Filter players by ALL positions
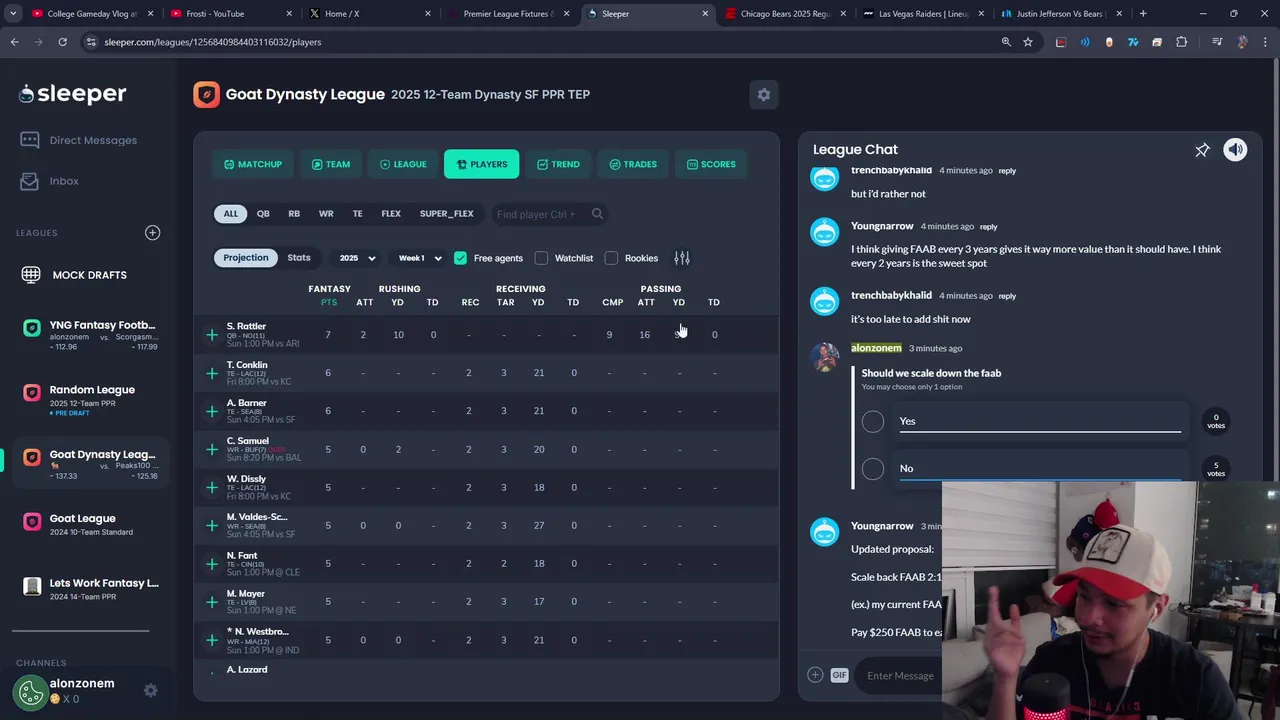Screen dimensions: 1280x720 [231, 214]
